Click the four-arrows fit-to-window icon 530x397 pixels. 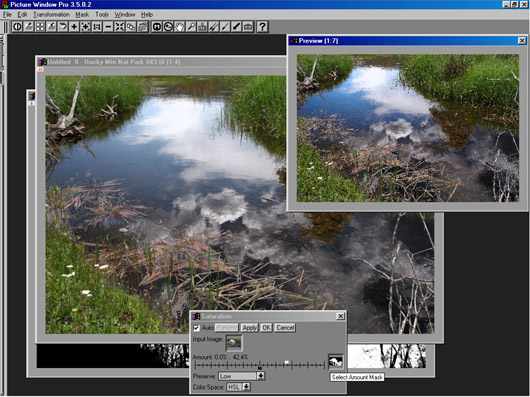coord(120,27)
